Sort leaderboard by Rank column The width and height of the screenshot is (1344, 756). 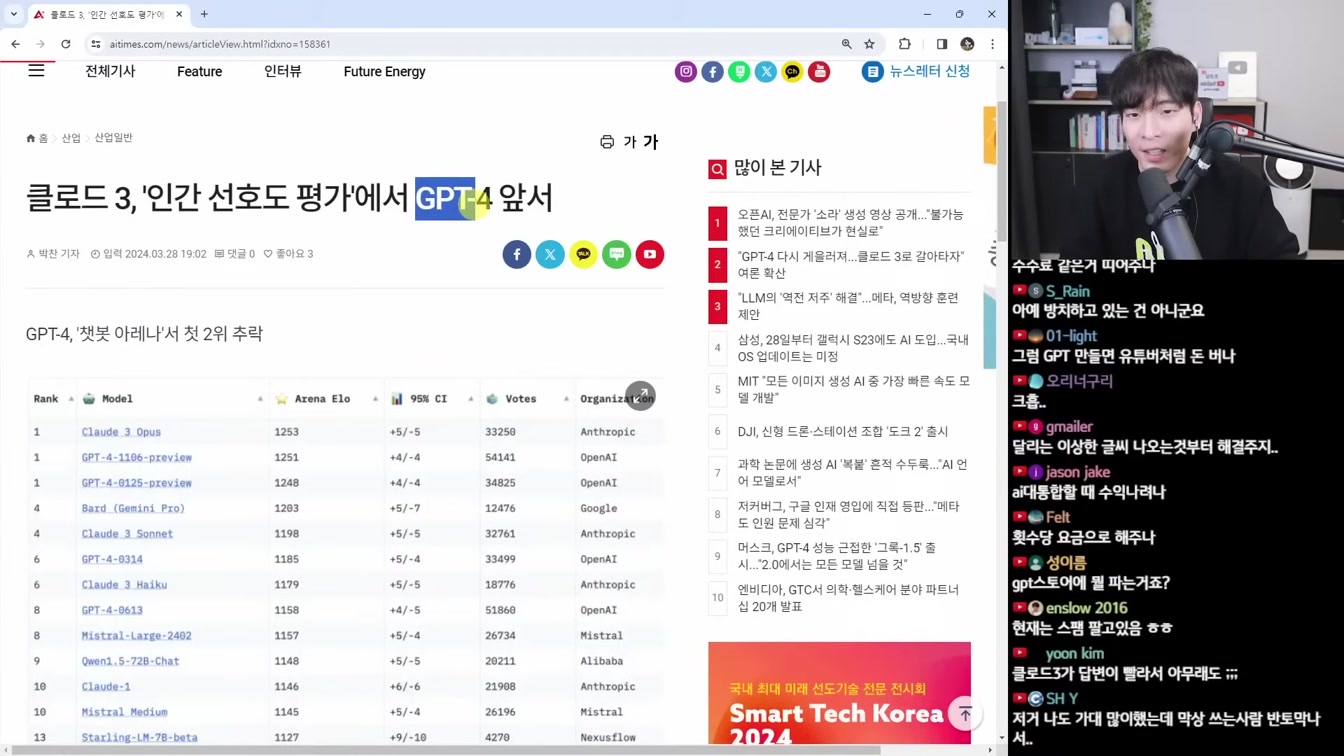[53, 399]
